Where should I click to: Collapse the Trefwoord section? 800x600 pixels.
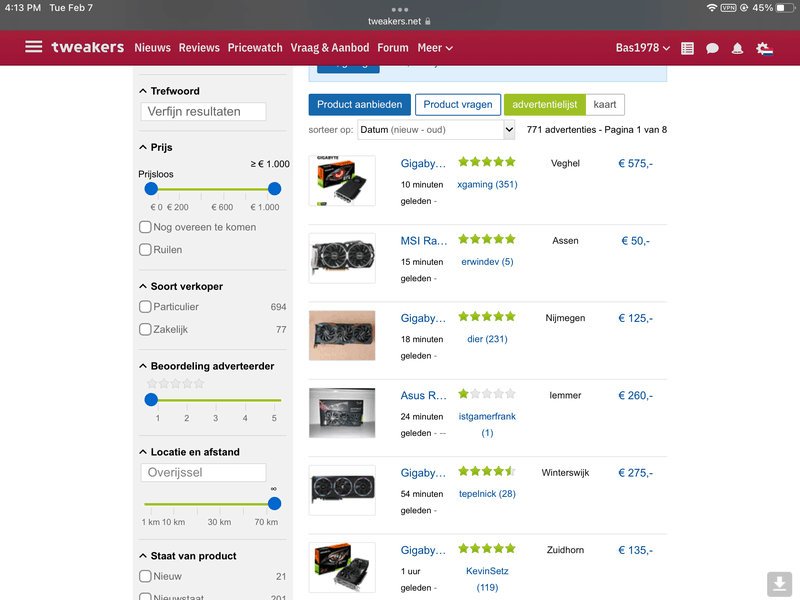tap(169, 91)
